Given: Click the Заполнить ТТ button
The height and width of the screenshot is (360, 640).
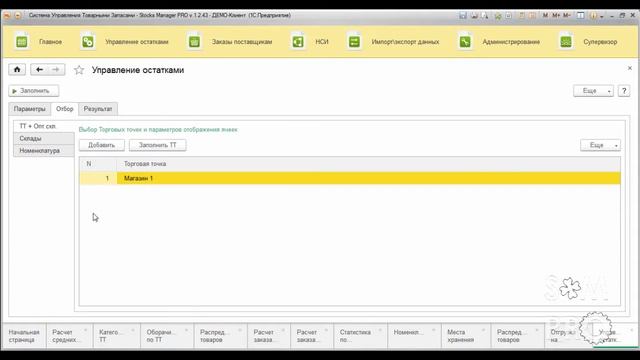Looking at the screenshot, I should [x=158, y=145].
